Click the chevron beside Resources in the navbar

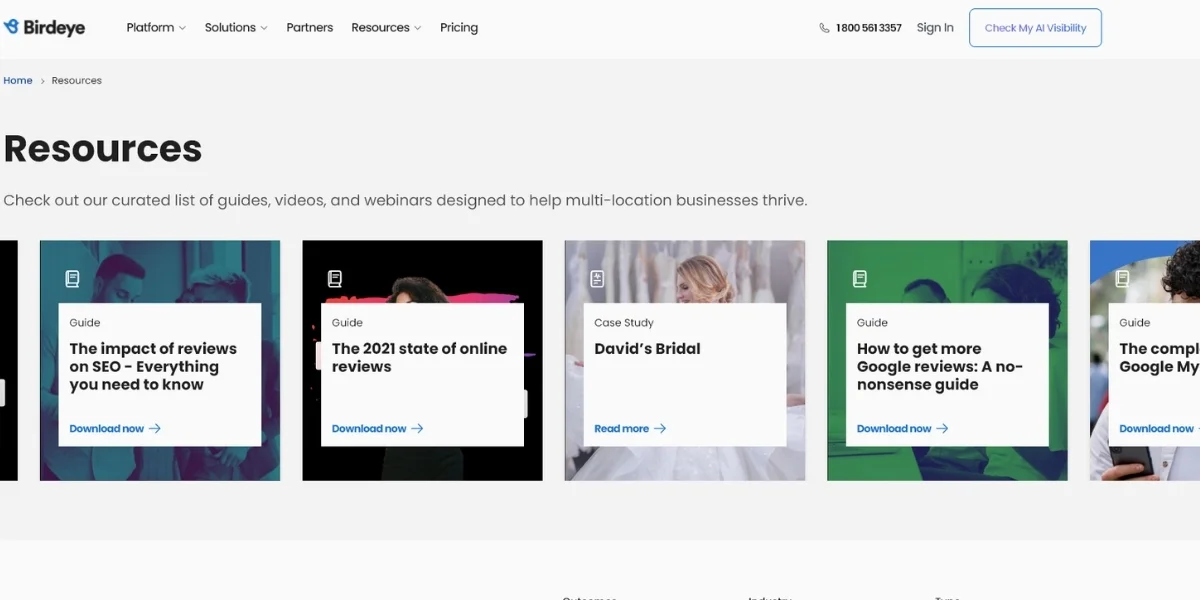click(x=417, y=28)
